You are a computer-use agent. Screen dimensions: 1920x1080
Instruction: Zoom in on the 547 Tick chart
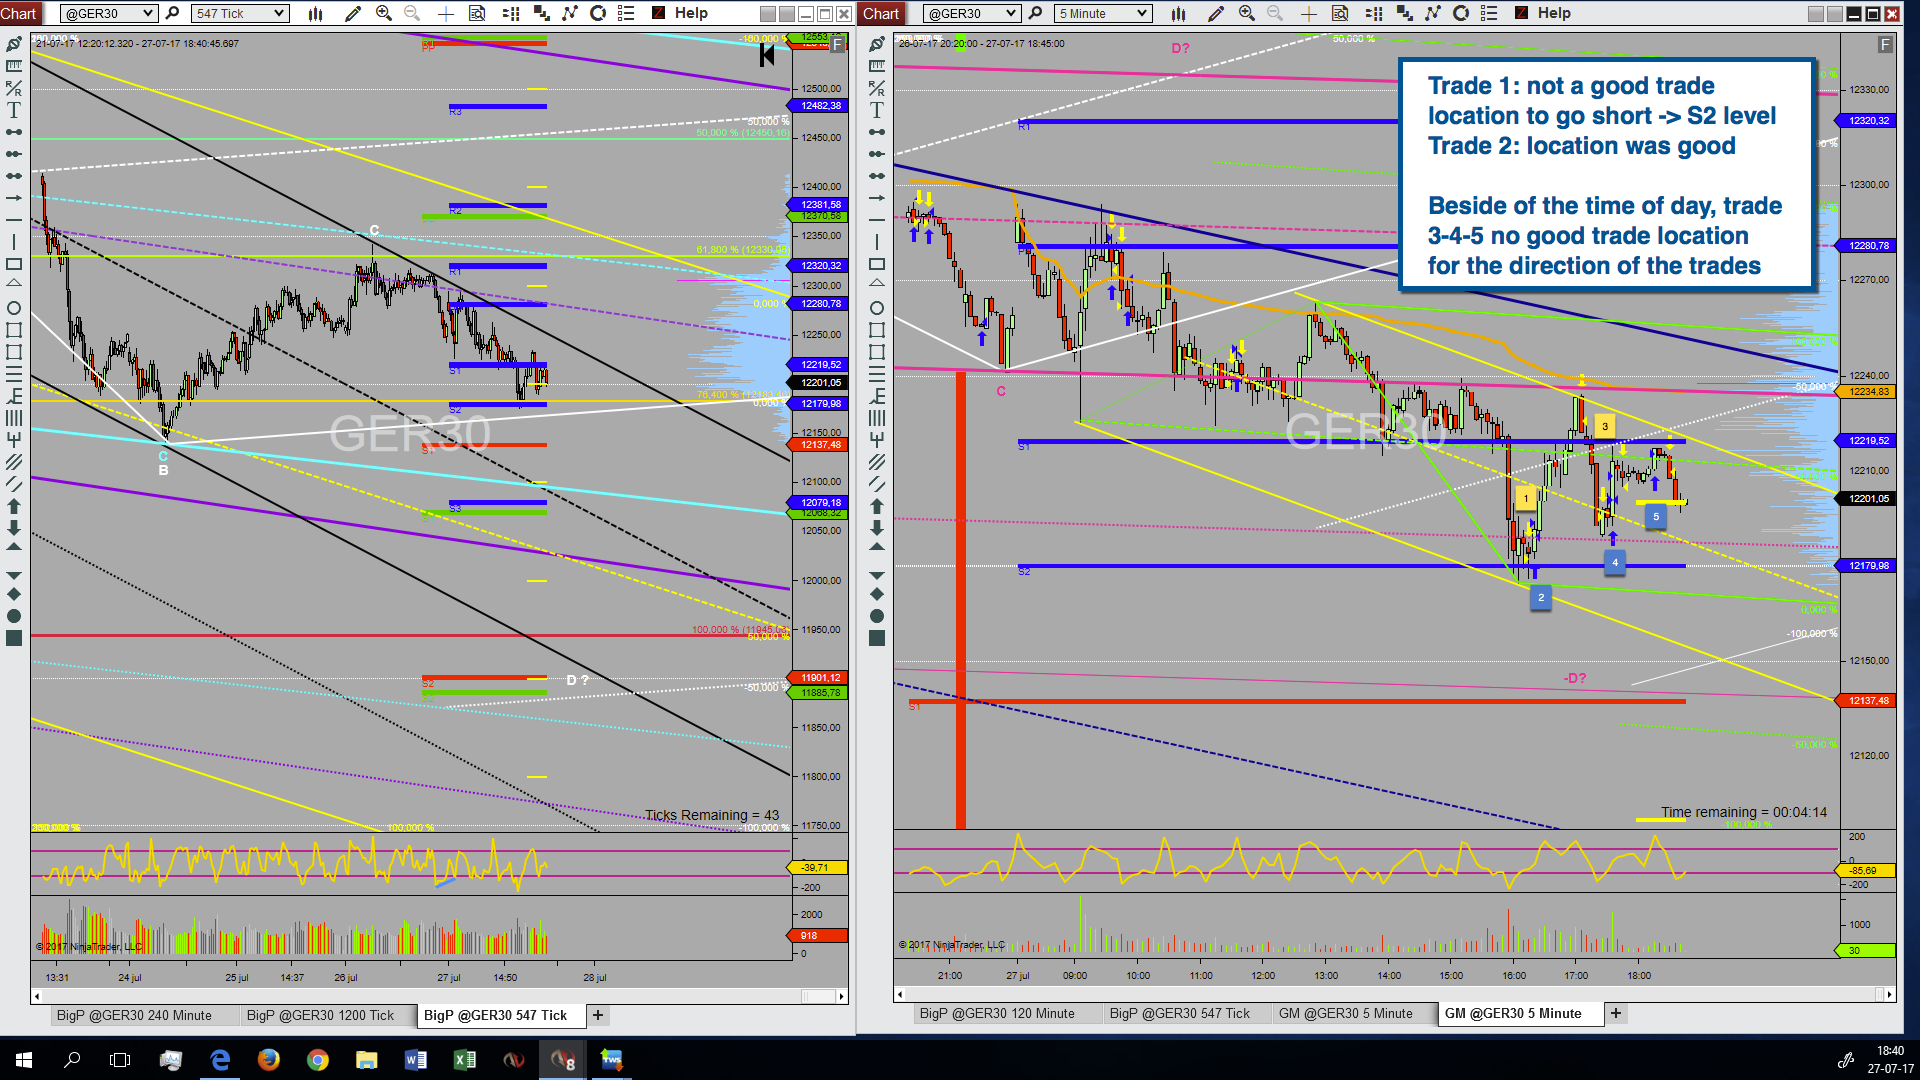(x=384, y=13)
